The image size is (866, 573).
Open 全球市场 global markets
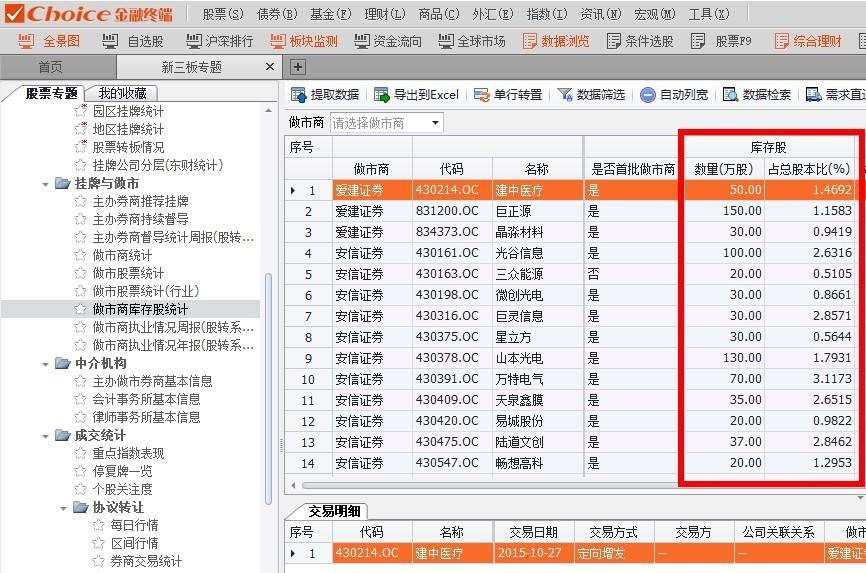coord(472,41)
